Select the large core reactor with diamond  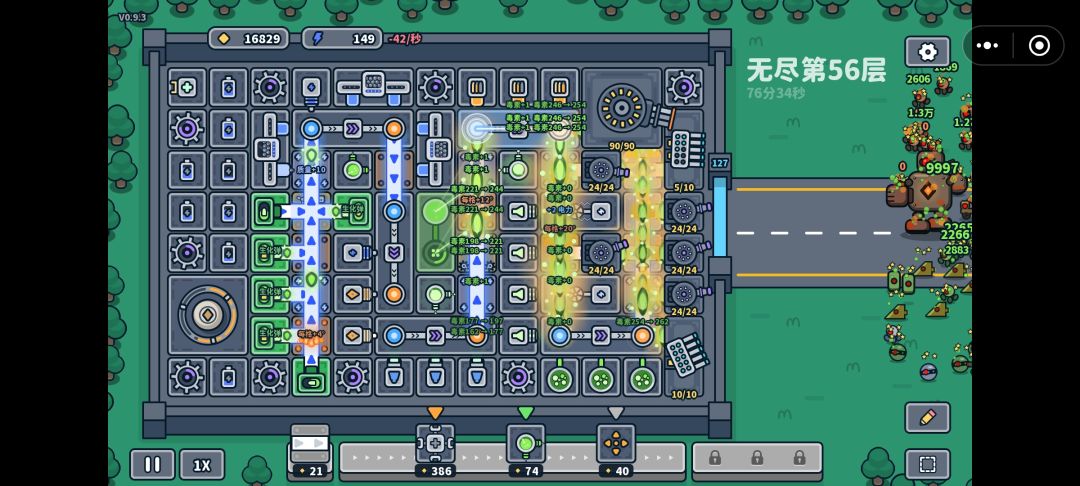[207, 315]
